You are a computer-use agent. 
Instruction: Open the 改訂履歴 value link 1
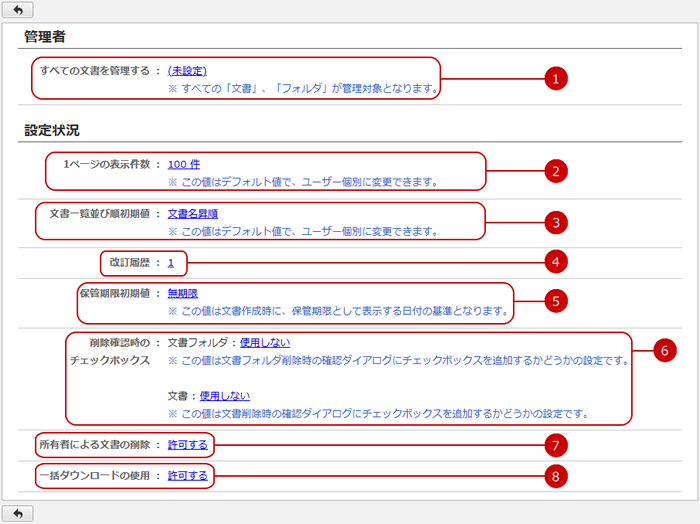pos(171,263)
